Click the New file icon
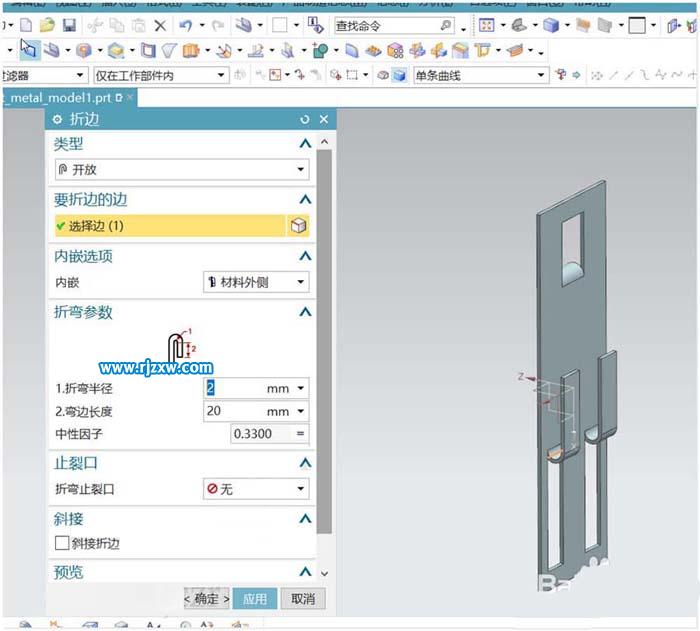Screen dimensions: 700x631 pyautogui.click(x=26, y=25)
